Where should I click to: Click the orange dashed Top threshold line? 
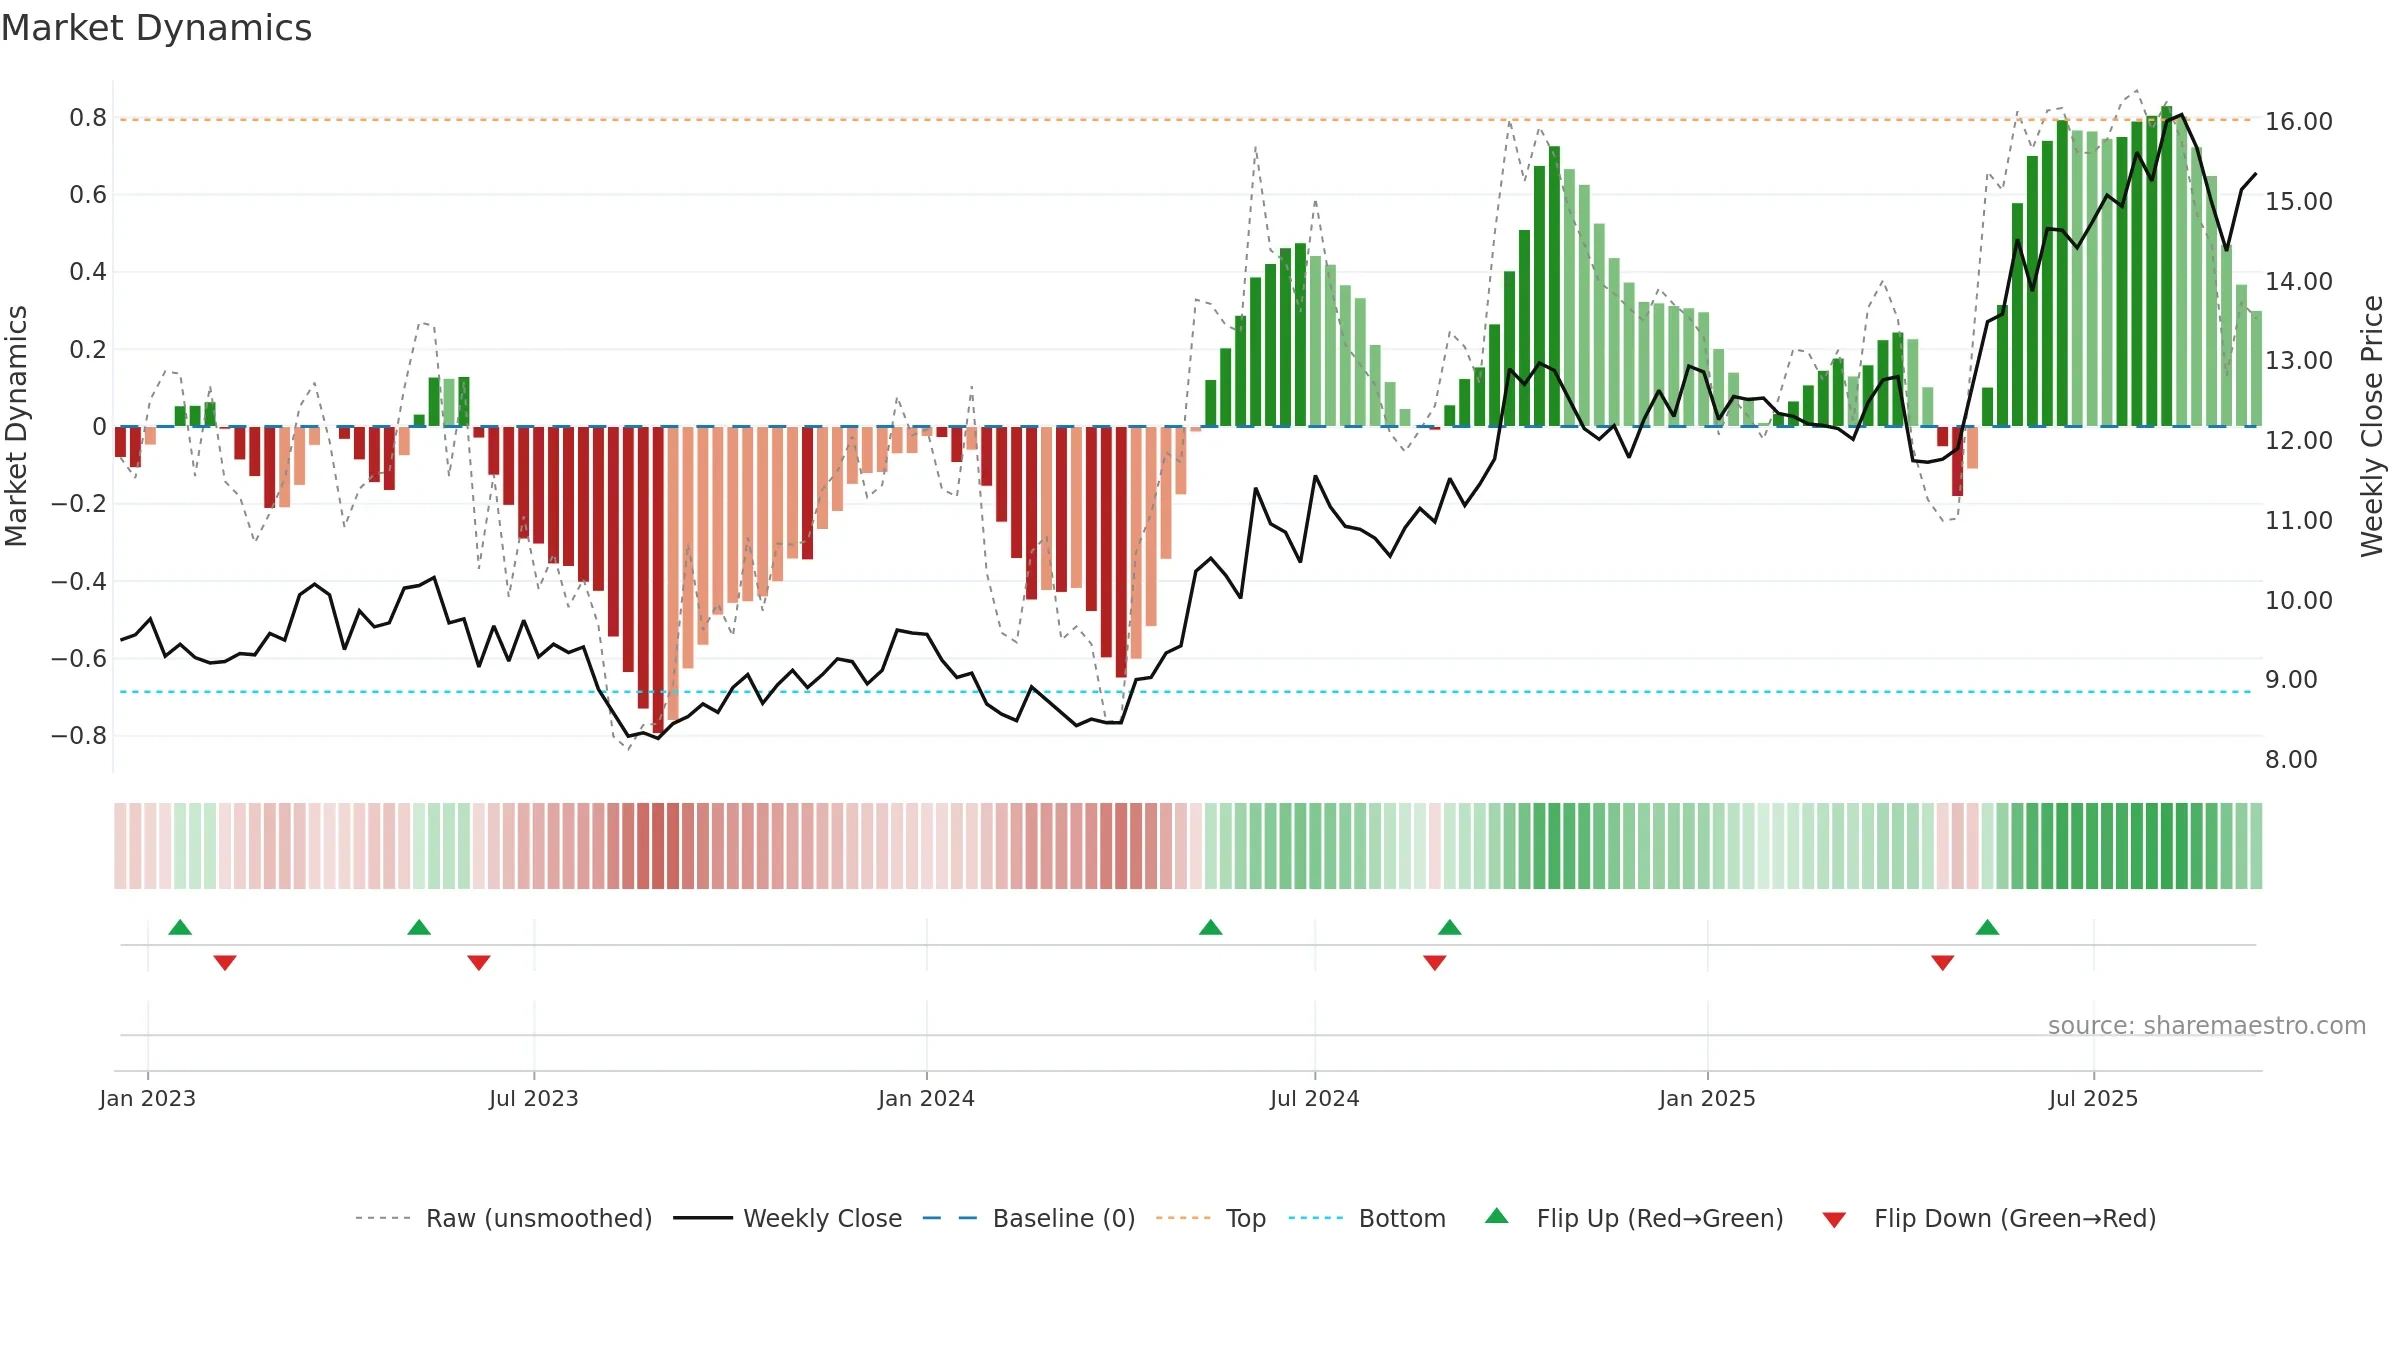tap(1186, 119)
